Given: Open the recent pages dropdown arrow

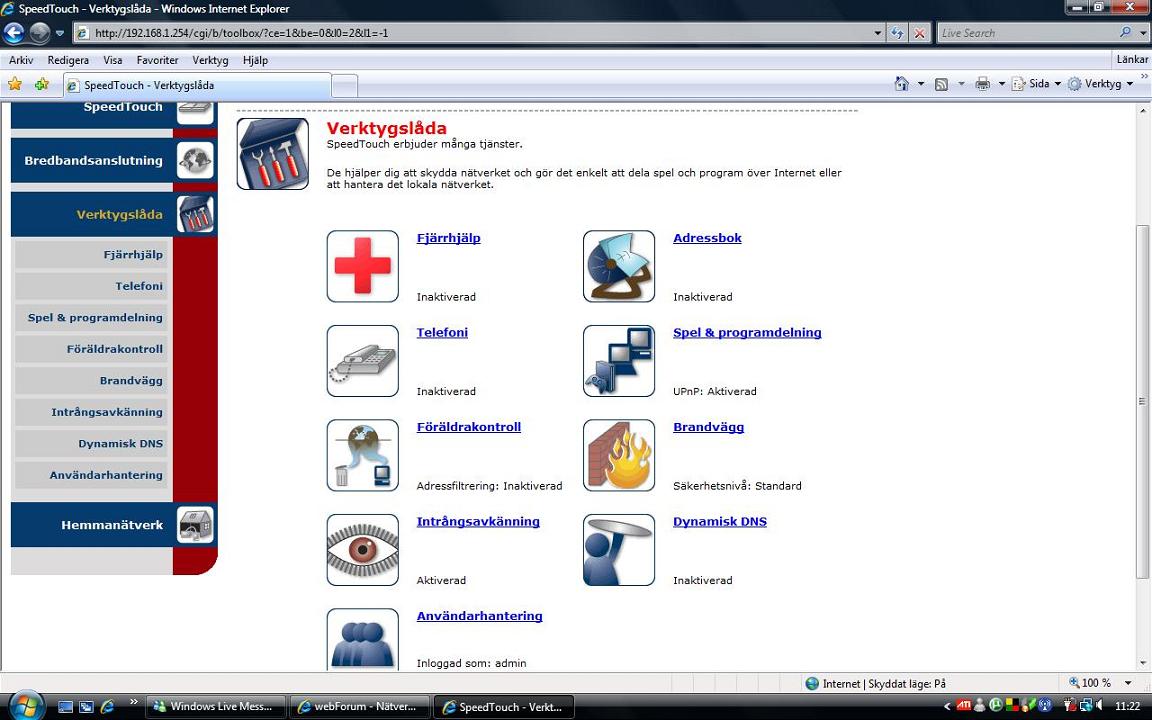Looking at the screenshot, I should click(60, 33).
